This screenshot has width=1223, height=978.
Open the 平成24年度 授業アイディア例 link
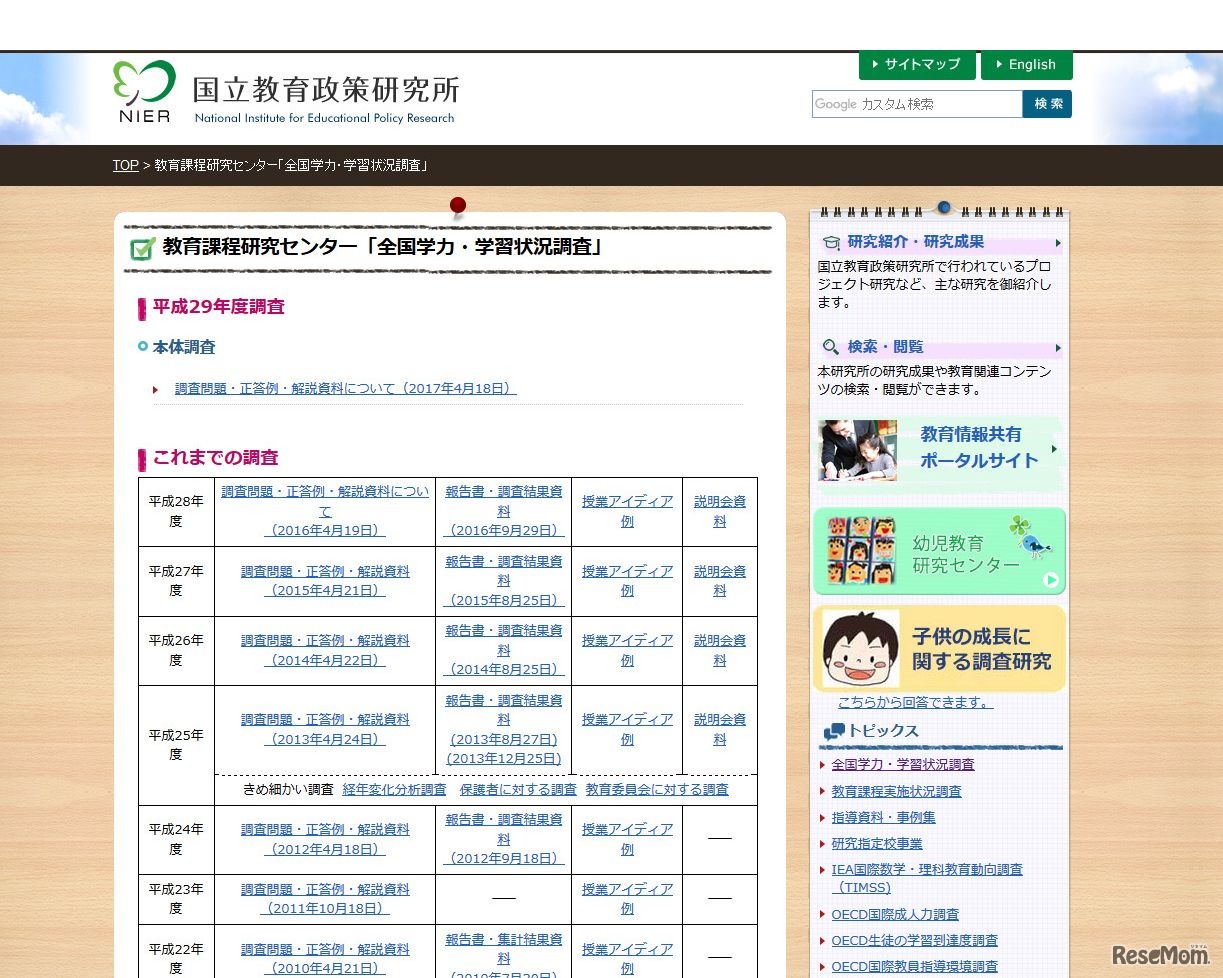click(627, 839)
